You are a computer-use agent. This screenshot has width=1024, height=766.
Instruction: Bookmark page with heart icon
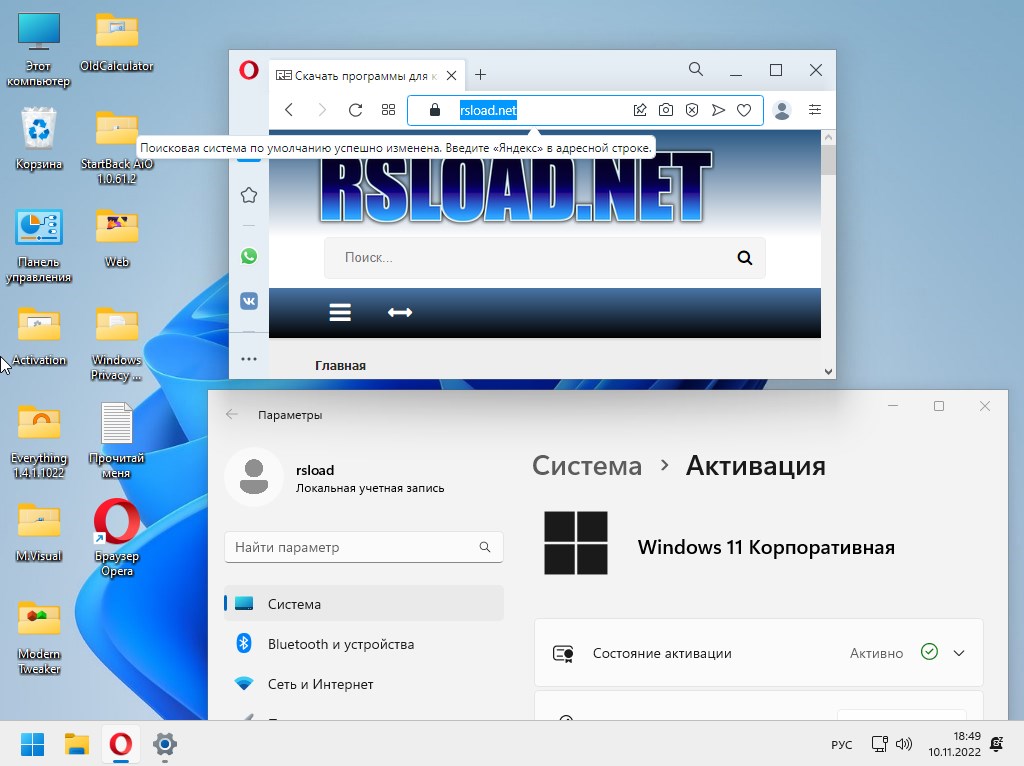[744, 110]
